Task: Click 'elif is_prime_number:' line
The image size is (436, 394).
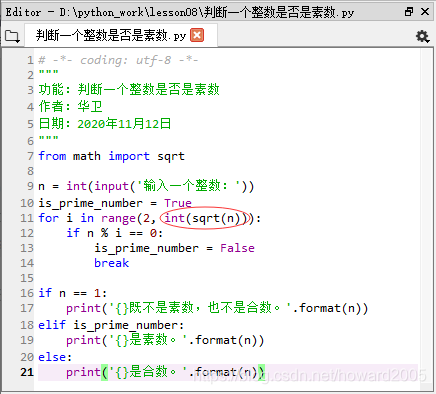Action: [111, 325]
